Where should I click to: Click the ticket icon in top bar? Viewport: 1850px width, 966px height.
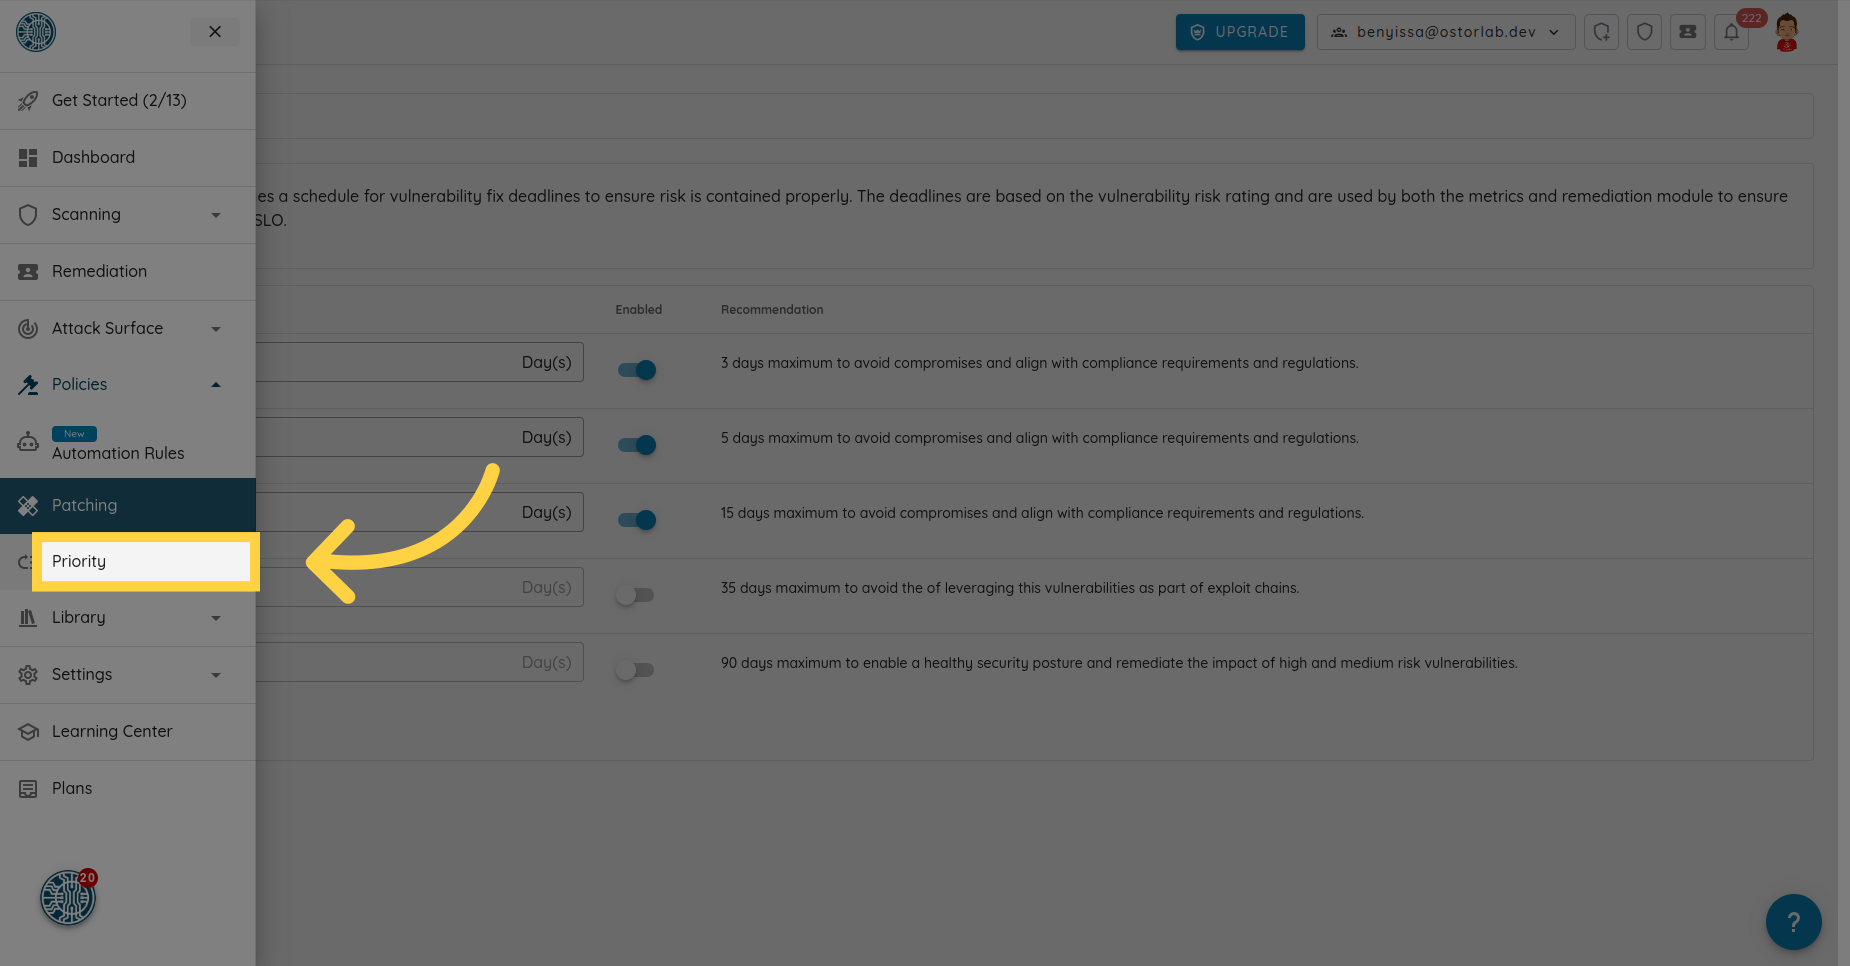coord(1688,32)
